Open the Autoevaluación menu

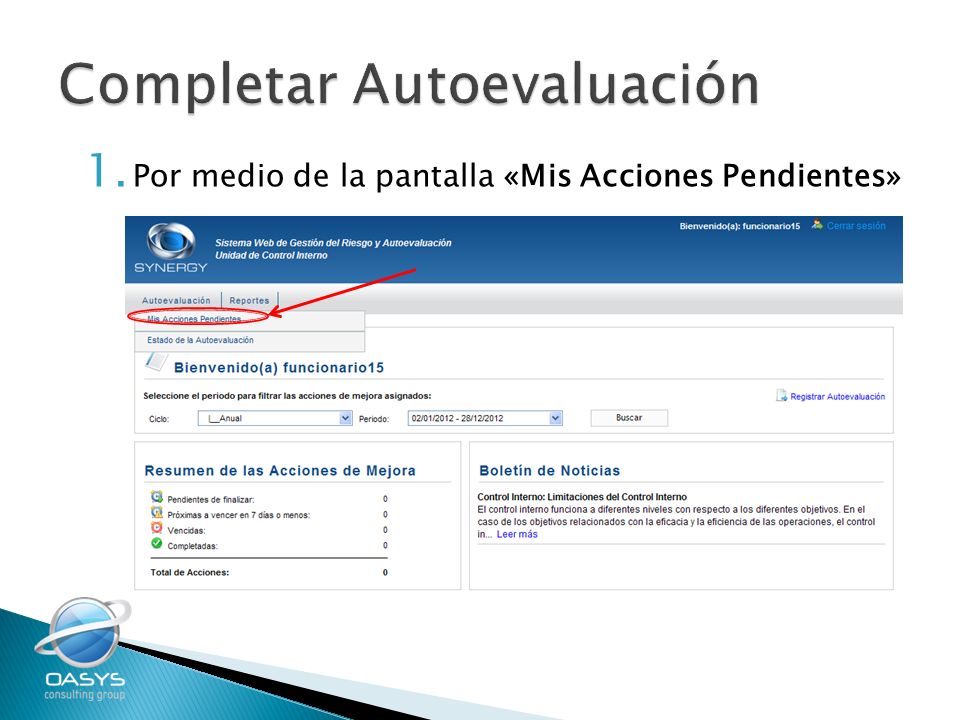[176, 301]
